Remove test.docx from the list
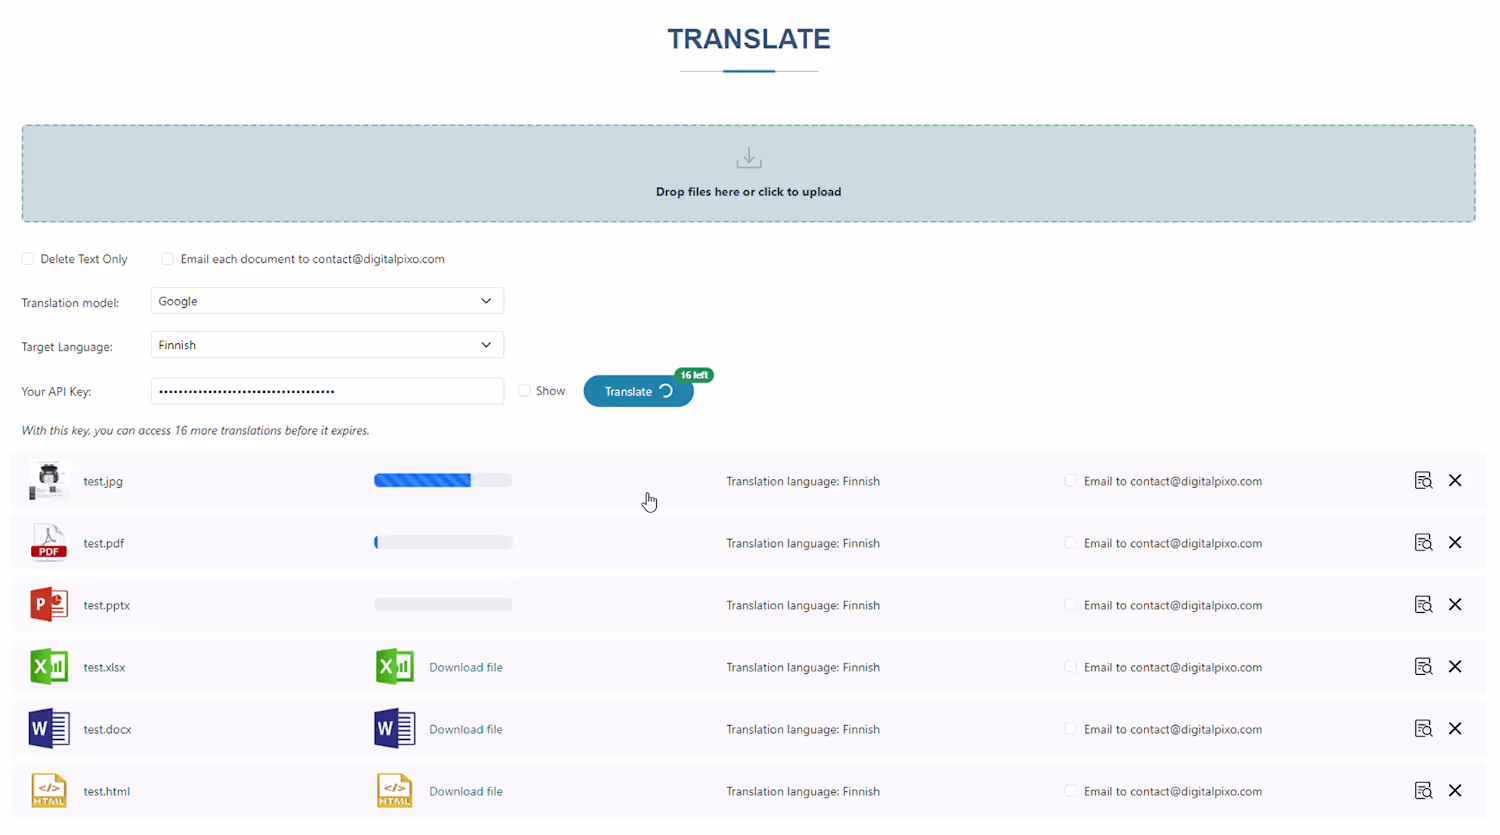The image size is (1500, 835). coord(1455,729)
